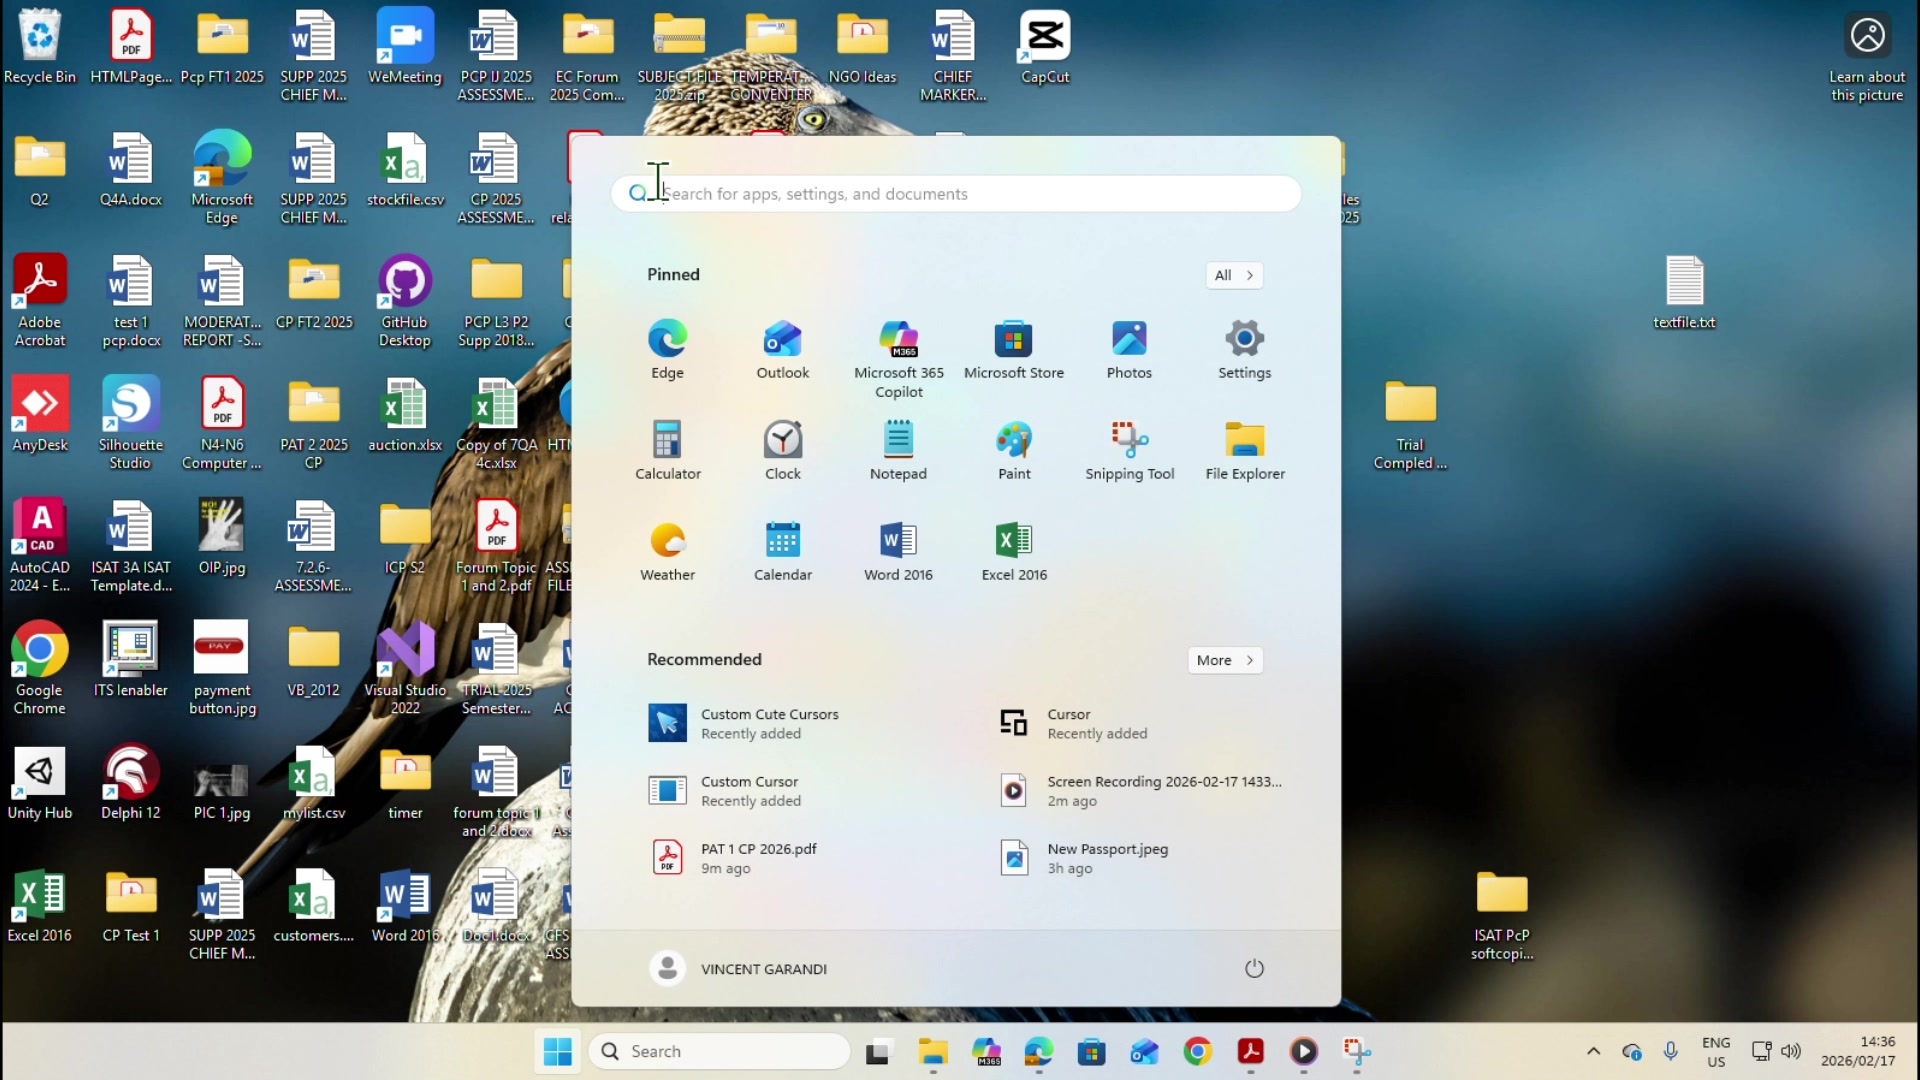The width and height of the screenshot is (1920, 1080).
Task: Select the Google Chrome desktop shortcut
Action: tap(40, 669)
